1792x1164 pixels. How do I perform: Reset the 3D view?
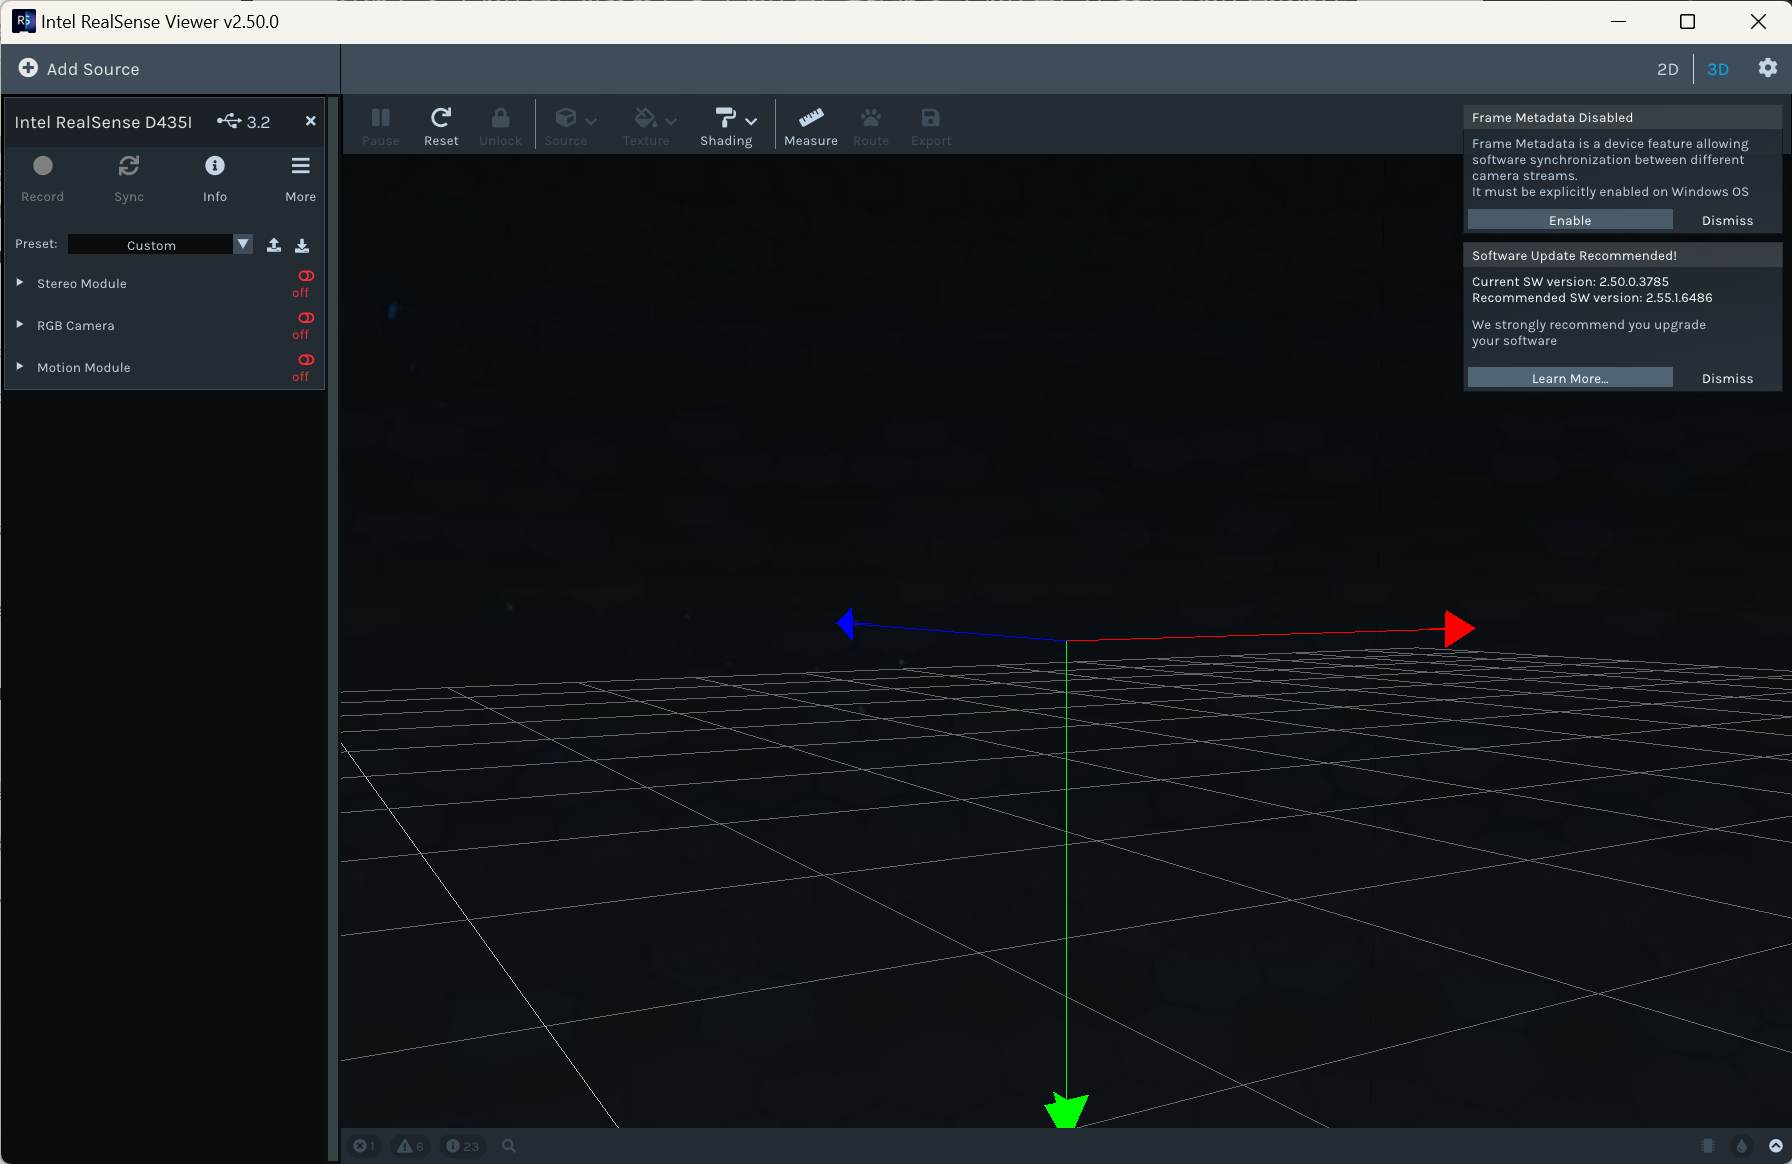click(441, 127)
